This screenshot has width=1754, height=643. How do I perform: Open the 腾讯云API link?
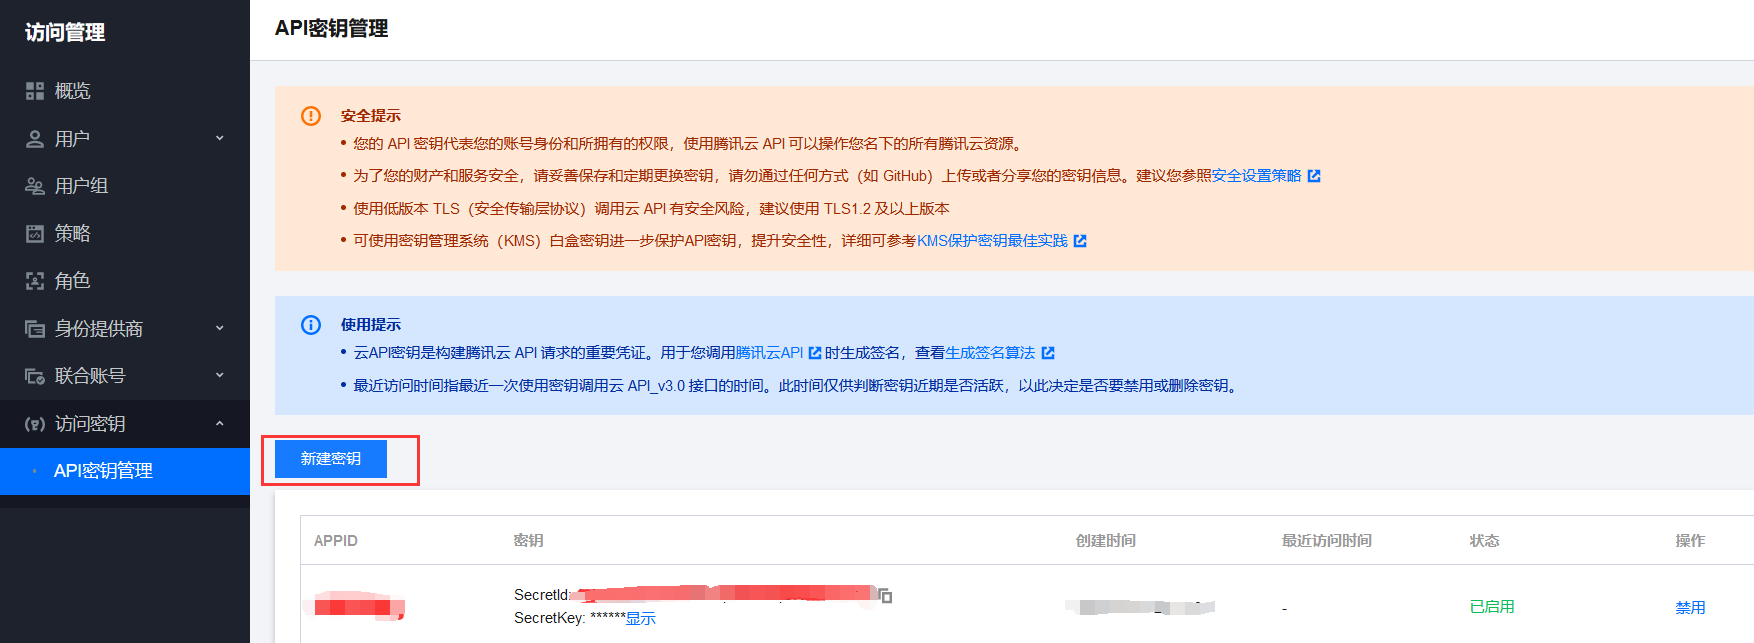coord(770,353)
